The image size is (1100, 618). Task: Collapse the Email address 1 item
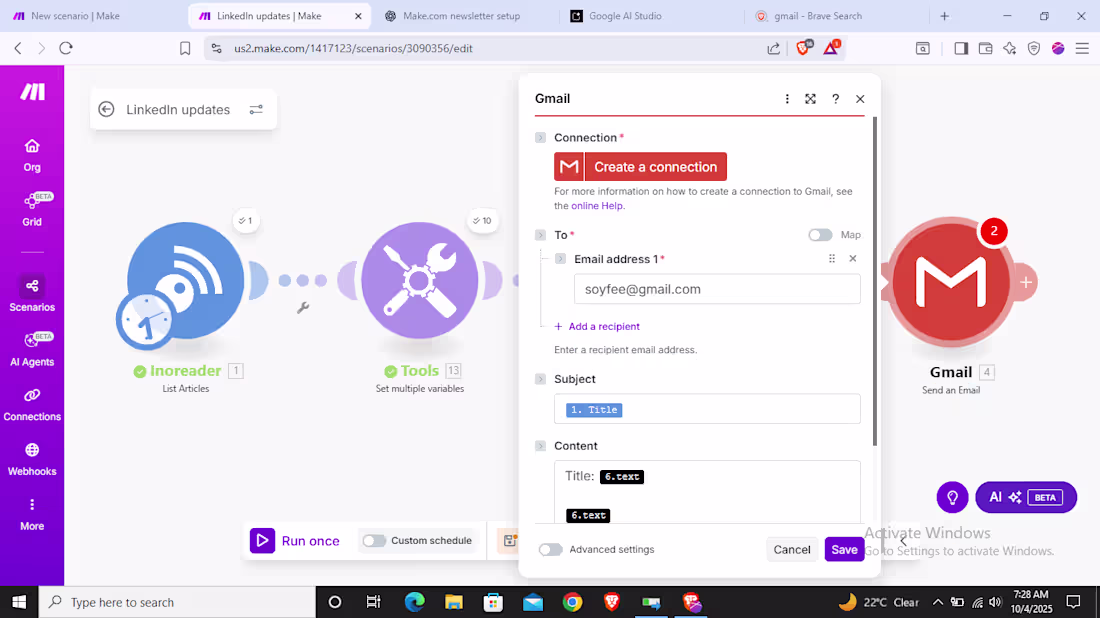[560, 258]
